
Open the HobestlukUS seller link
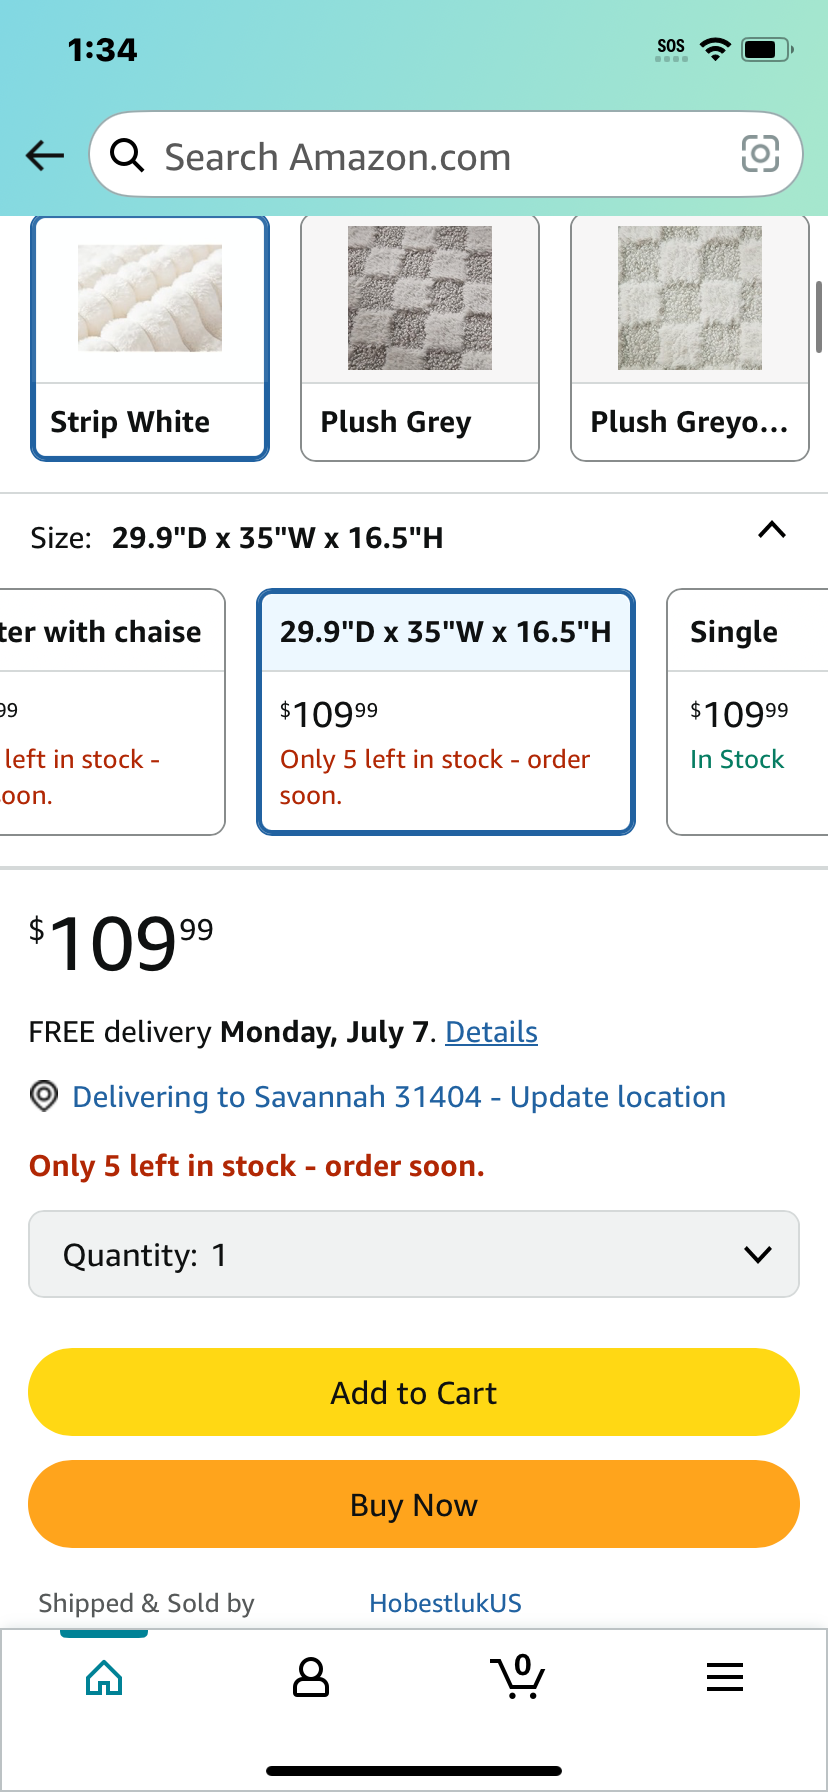(445, 1603)
